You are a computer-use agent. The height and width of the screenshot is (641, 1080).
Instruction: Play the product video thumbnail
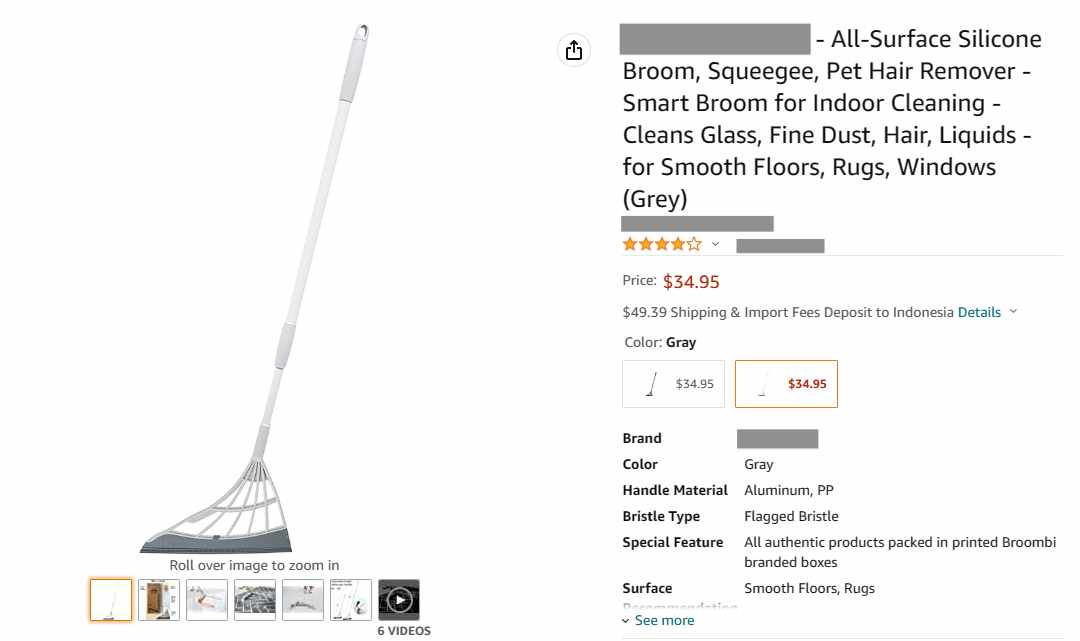(x=399, y=600)
